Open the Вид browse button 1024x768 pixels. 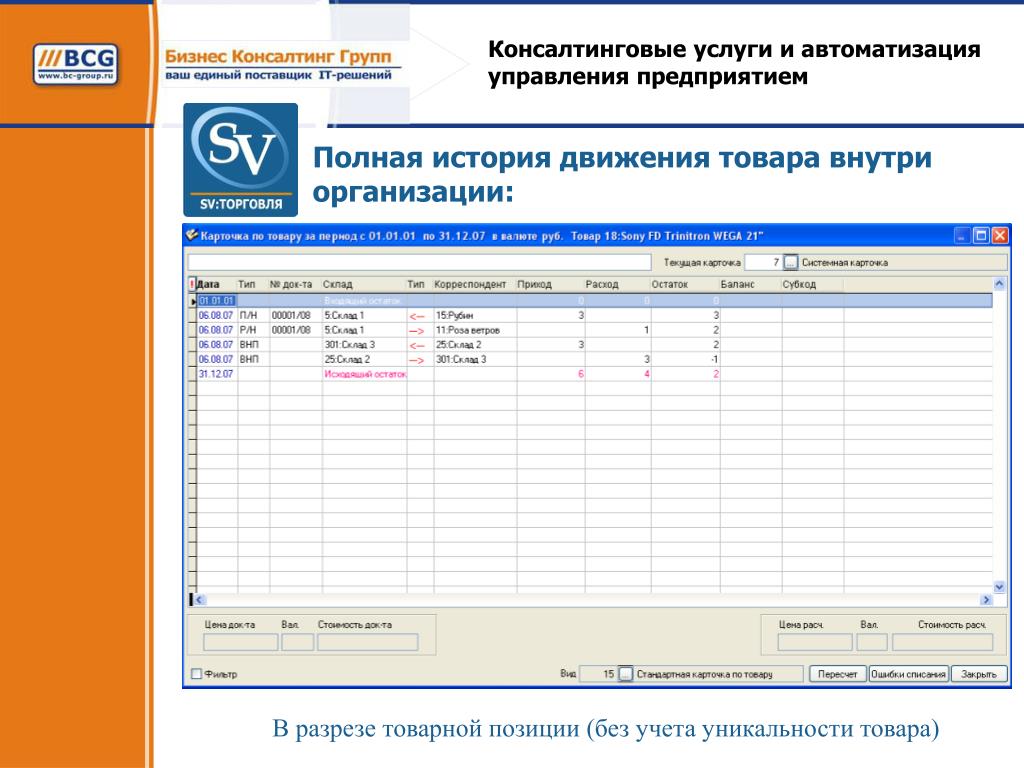pyautogui.click(x=625, y=673)
